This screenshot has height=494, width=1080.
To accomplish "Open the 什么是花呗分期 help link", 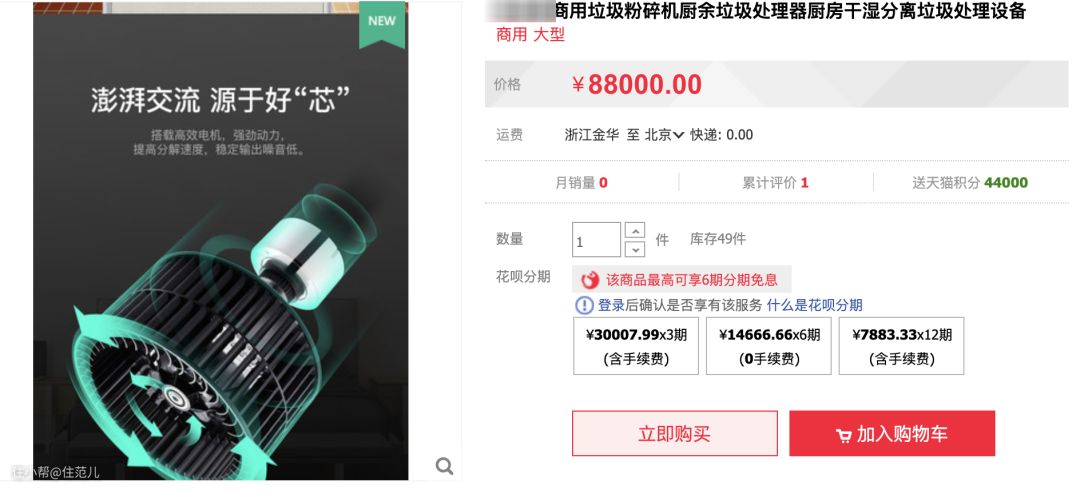I will click(x=814, y=305).
